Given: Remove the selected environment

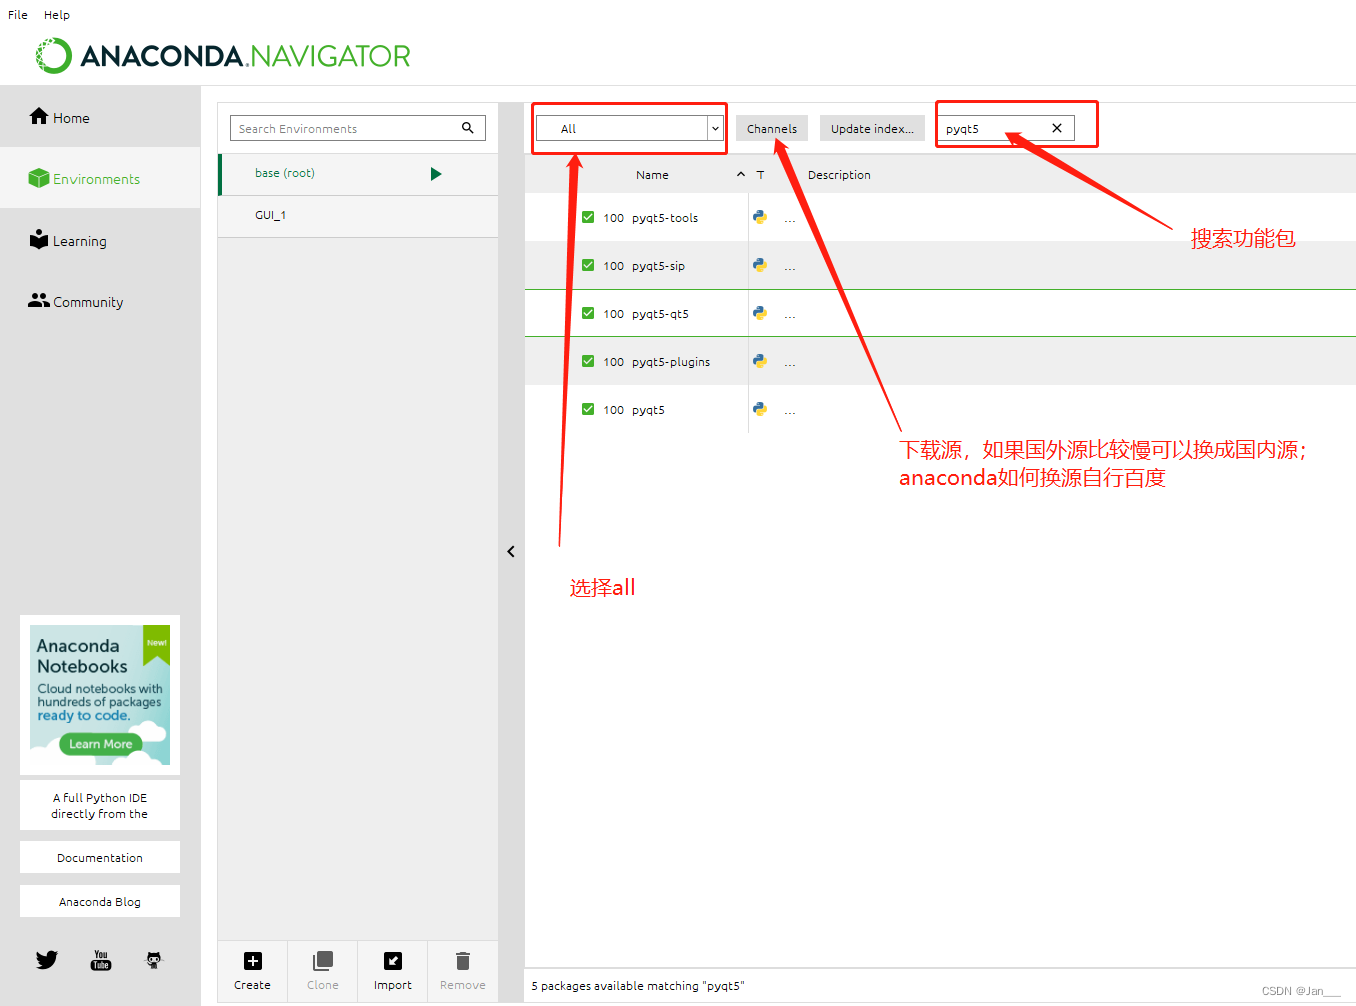Looking at the screenshot, I should [462, 970].
